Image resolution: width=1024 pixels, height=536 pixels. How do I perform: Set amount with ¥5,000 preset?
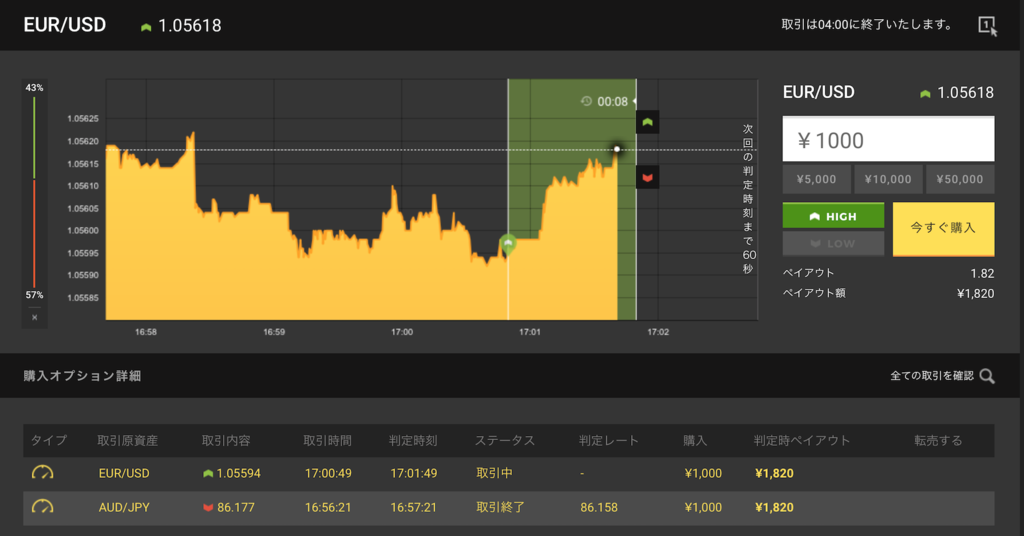(816, 180)
